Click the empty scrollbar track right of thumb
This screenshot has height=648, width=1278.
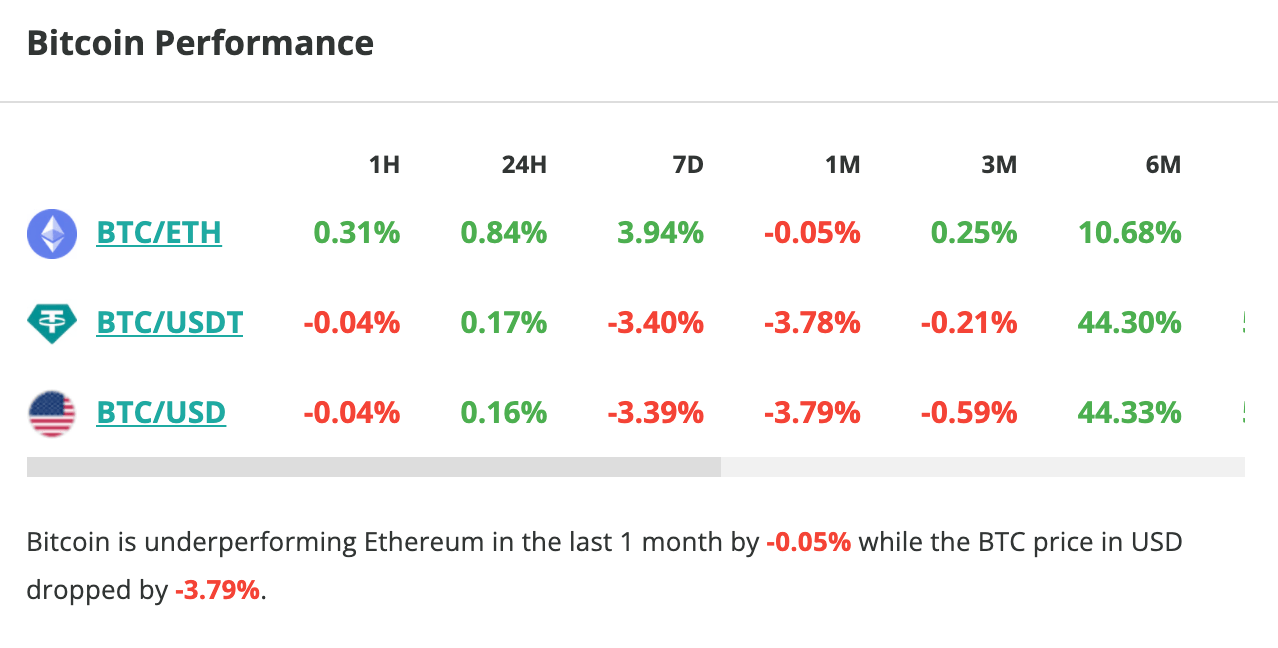click(x=982, y=467)
